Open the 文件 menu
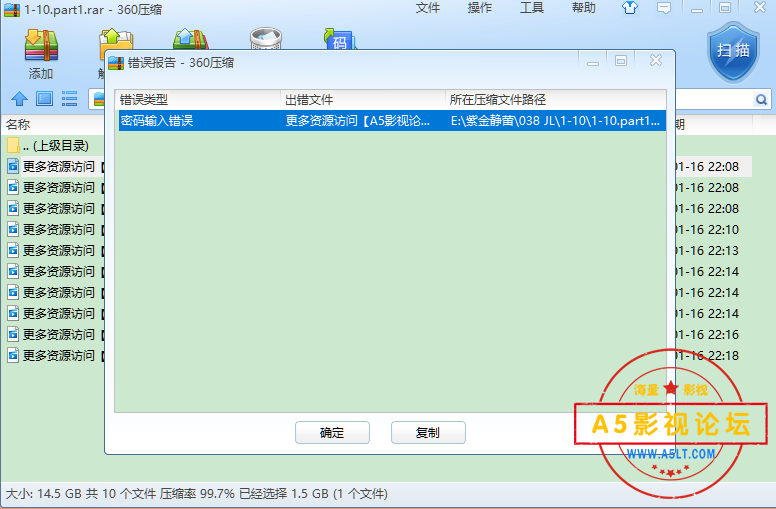This screenshot has height=509, width=776. (x=428, y=8)
